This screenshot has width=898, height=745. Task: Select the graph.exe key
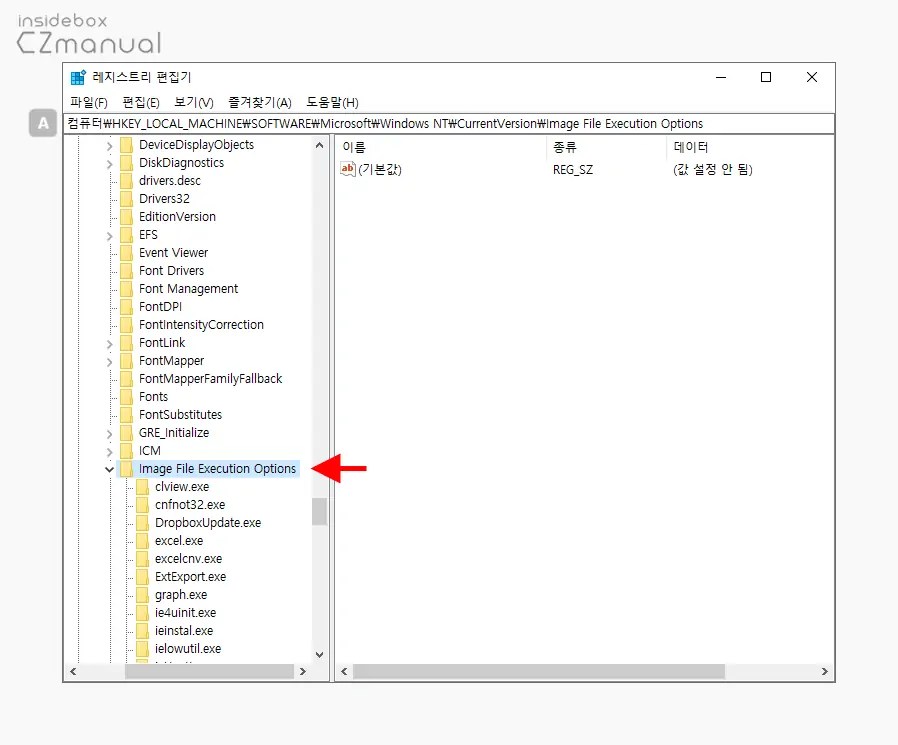181,595
